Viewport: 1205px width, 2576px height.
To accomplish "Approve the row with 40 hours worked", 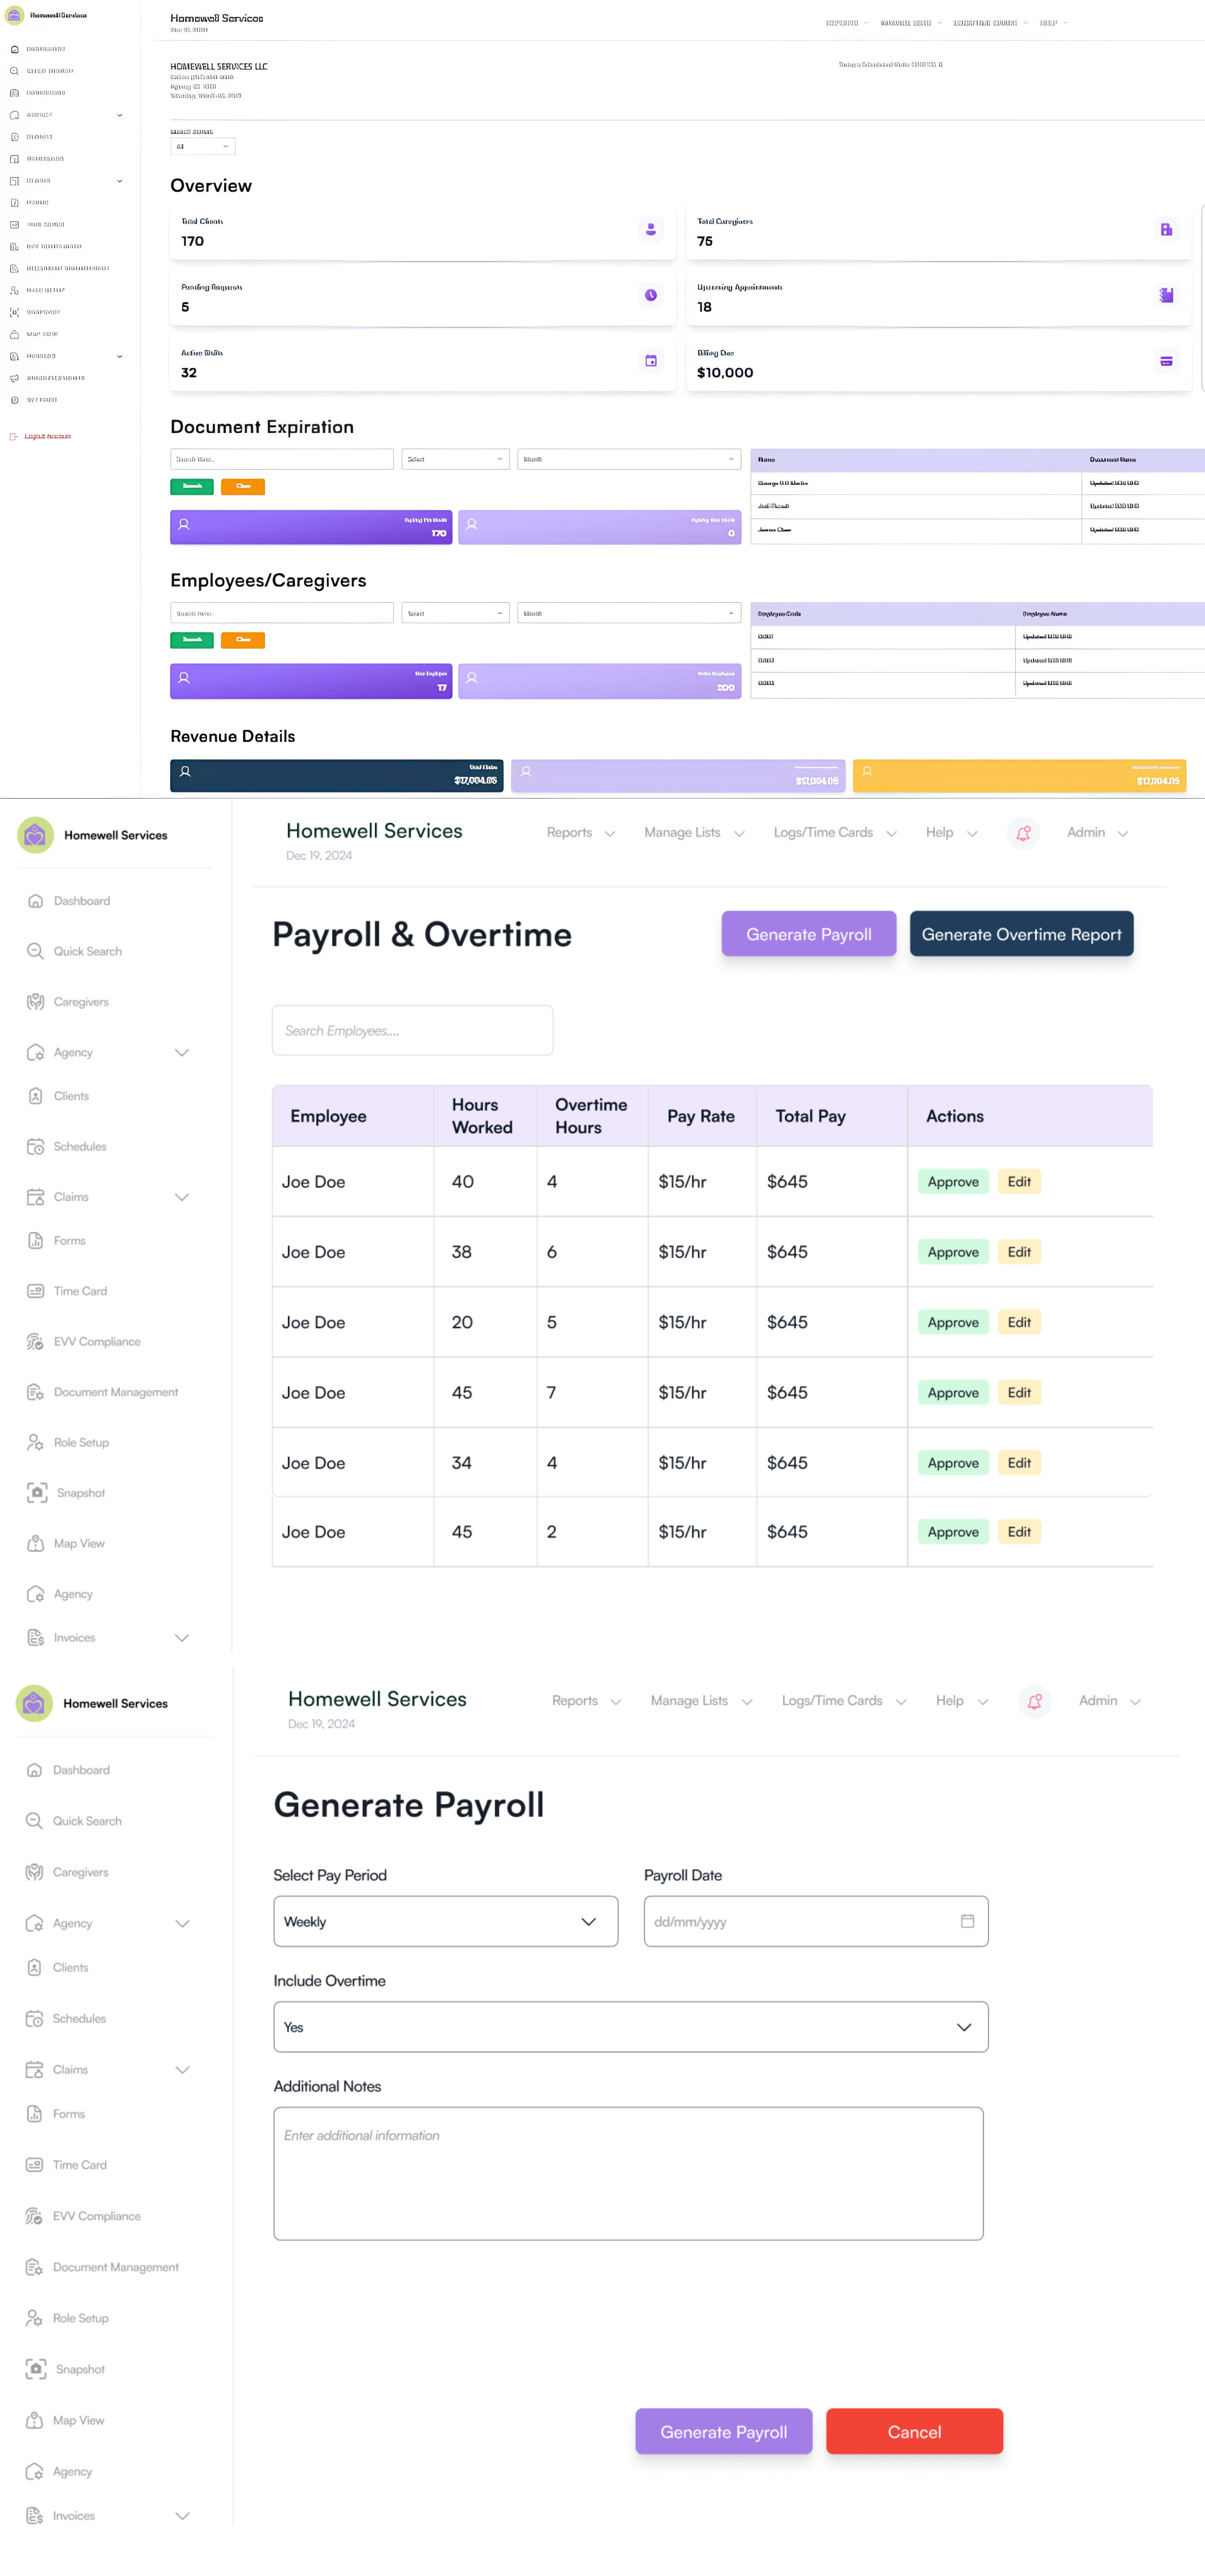I will [x=953, y=1182].
